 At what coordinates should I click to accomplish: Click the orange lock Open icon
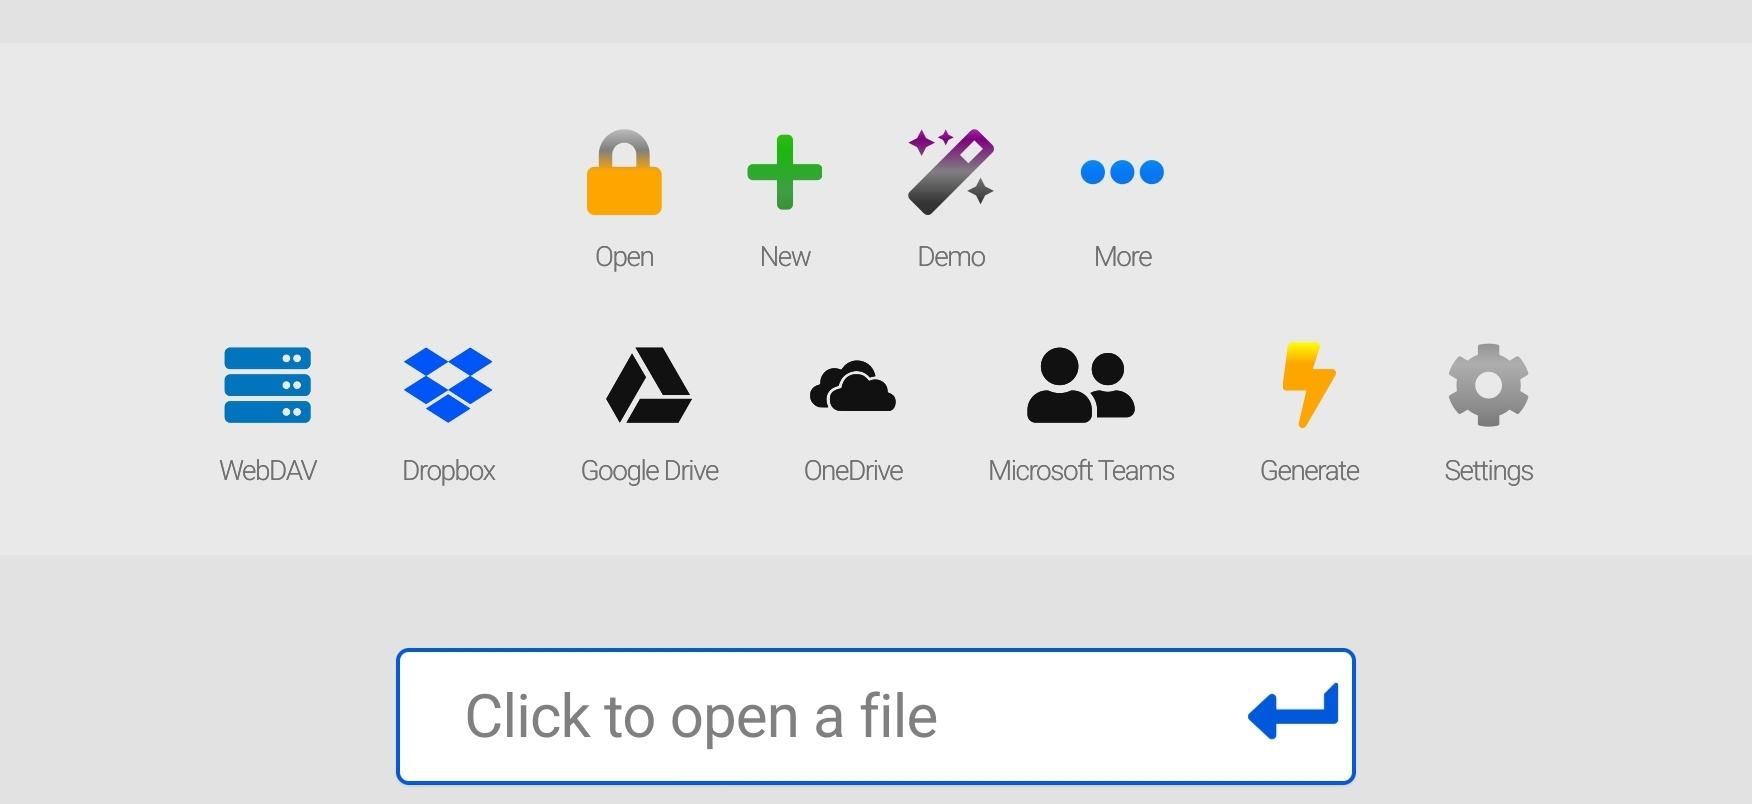point(624,172)
